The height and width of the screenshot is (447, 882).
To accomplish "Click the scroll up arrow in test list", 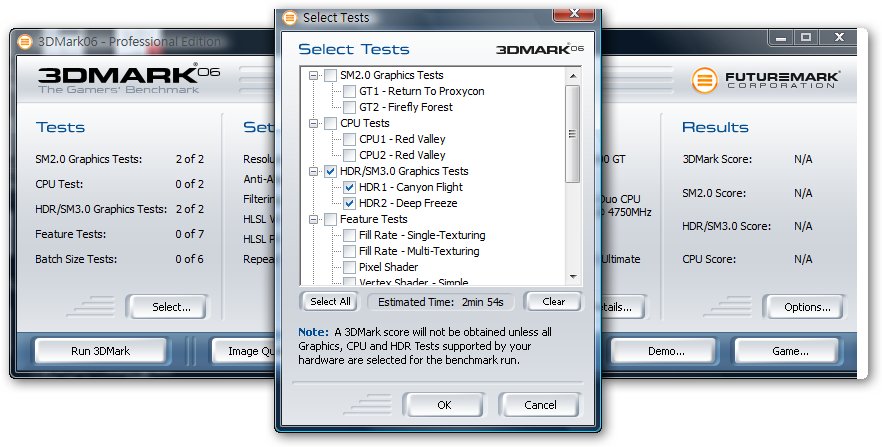I will (573, 75).
